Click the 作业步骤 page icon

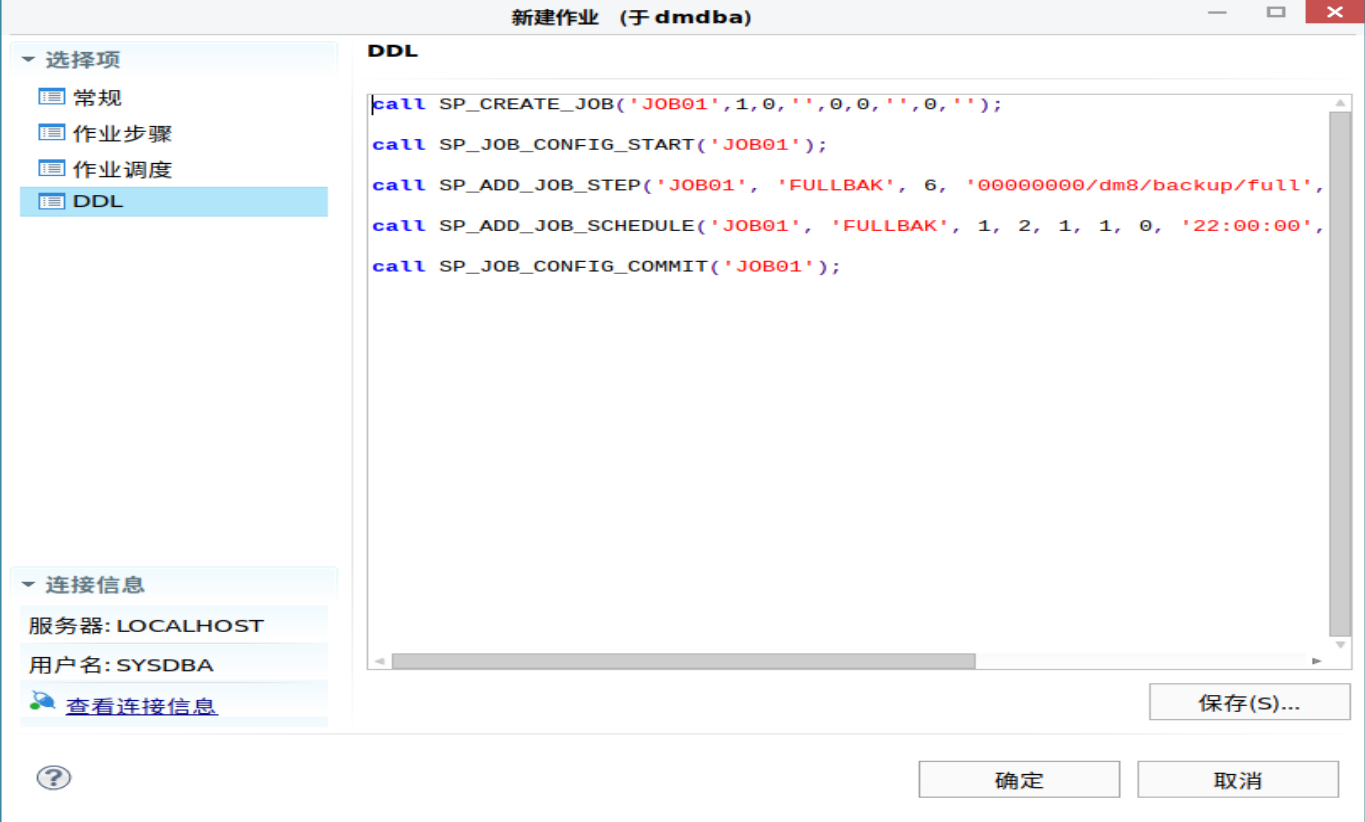pyautogui.click(x=51, y=133)
